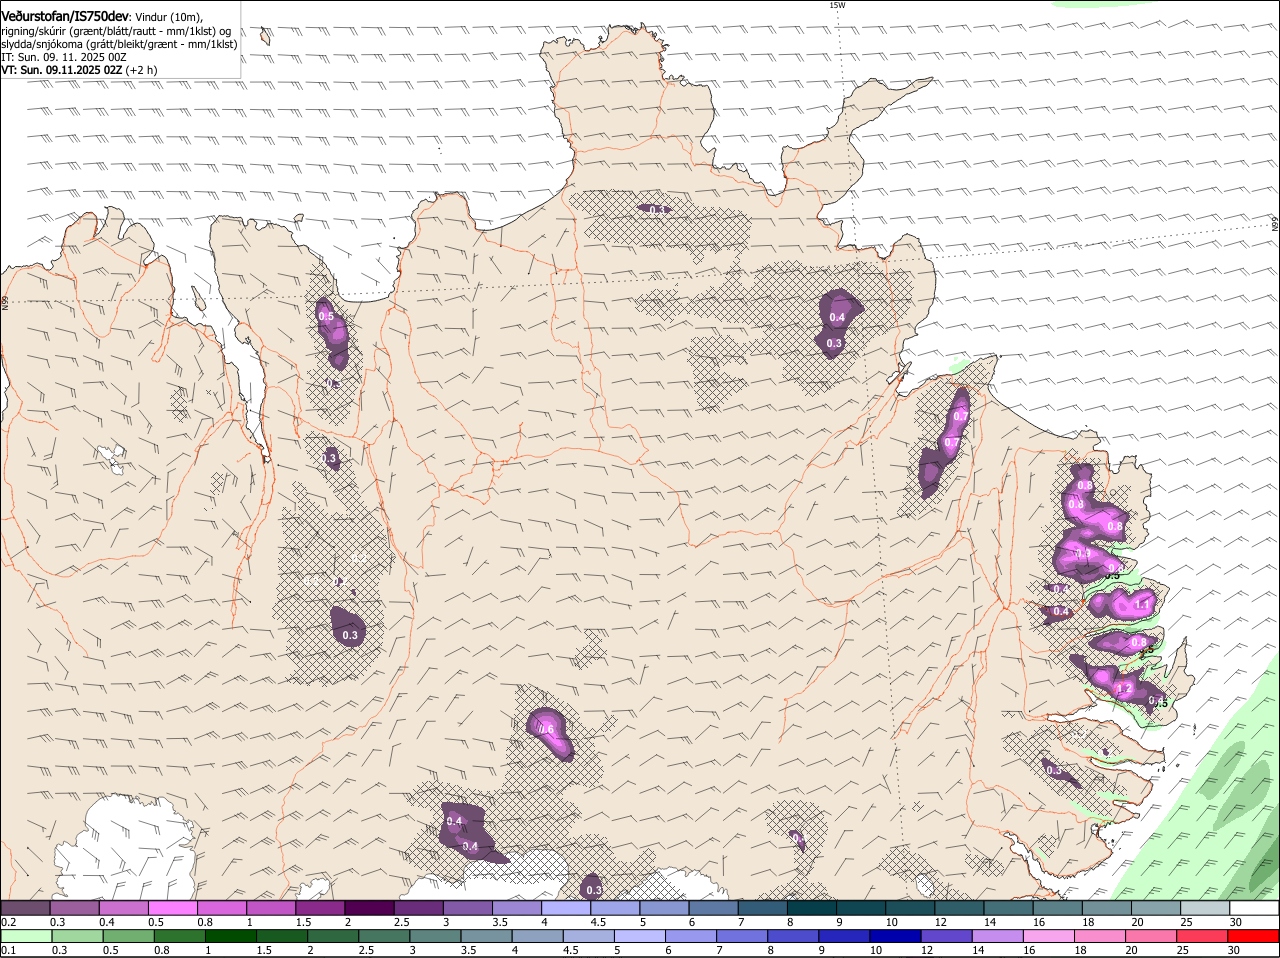This screenshot has width=1280, height=958.
Task: Pick the 3 swatch in lower rain legend
Action: (x=434, y=937)
